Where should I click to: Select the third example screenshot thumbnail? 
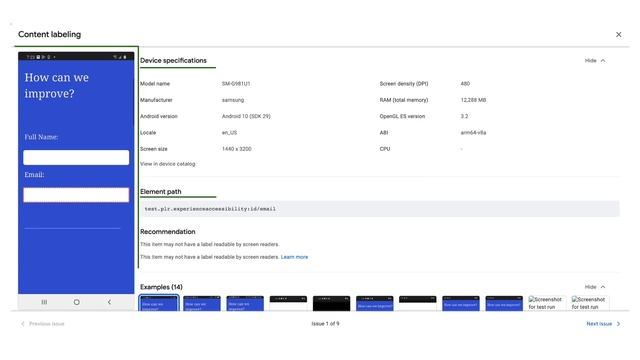(245, 303)
